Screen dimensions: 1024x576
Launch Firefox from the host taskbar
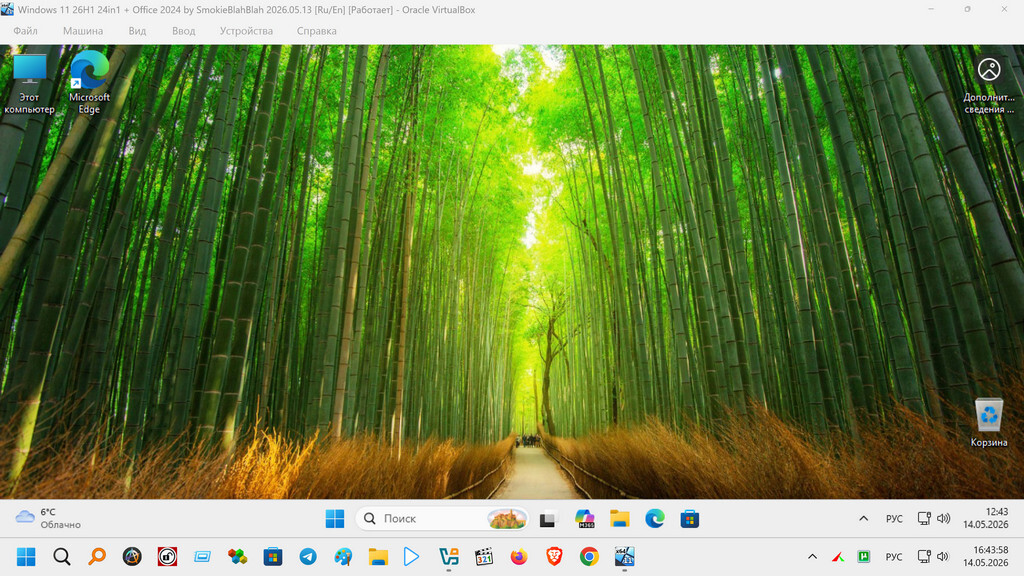pos(519,556)
